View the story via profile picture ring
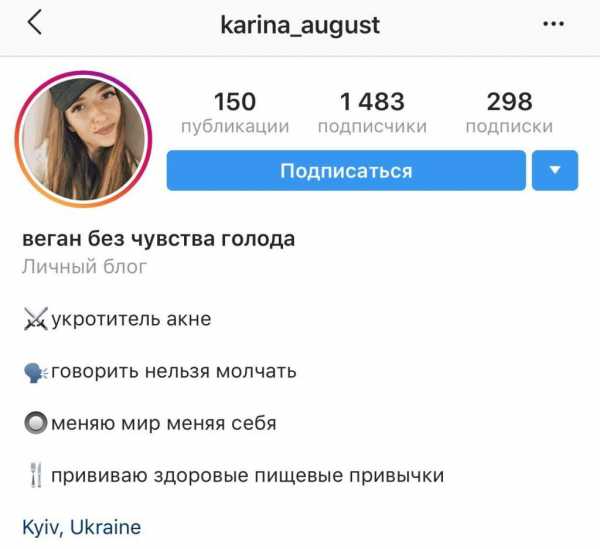600x549 pixels. (x=83, y=139)
